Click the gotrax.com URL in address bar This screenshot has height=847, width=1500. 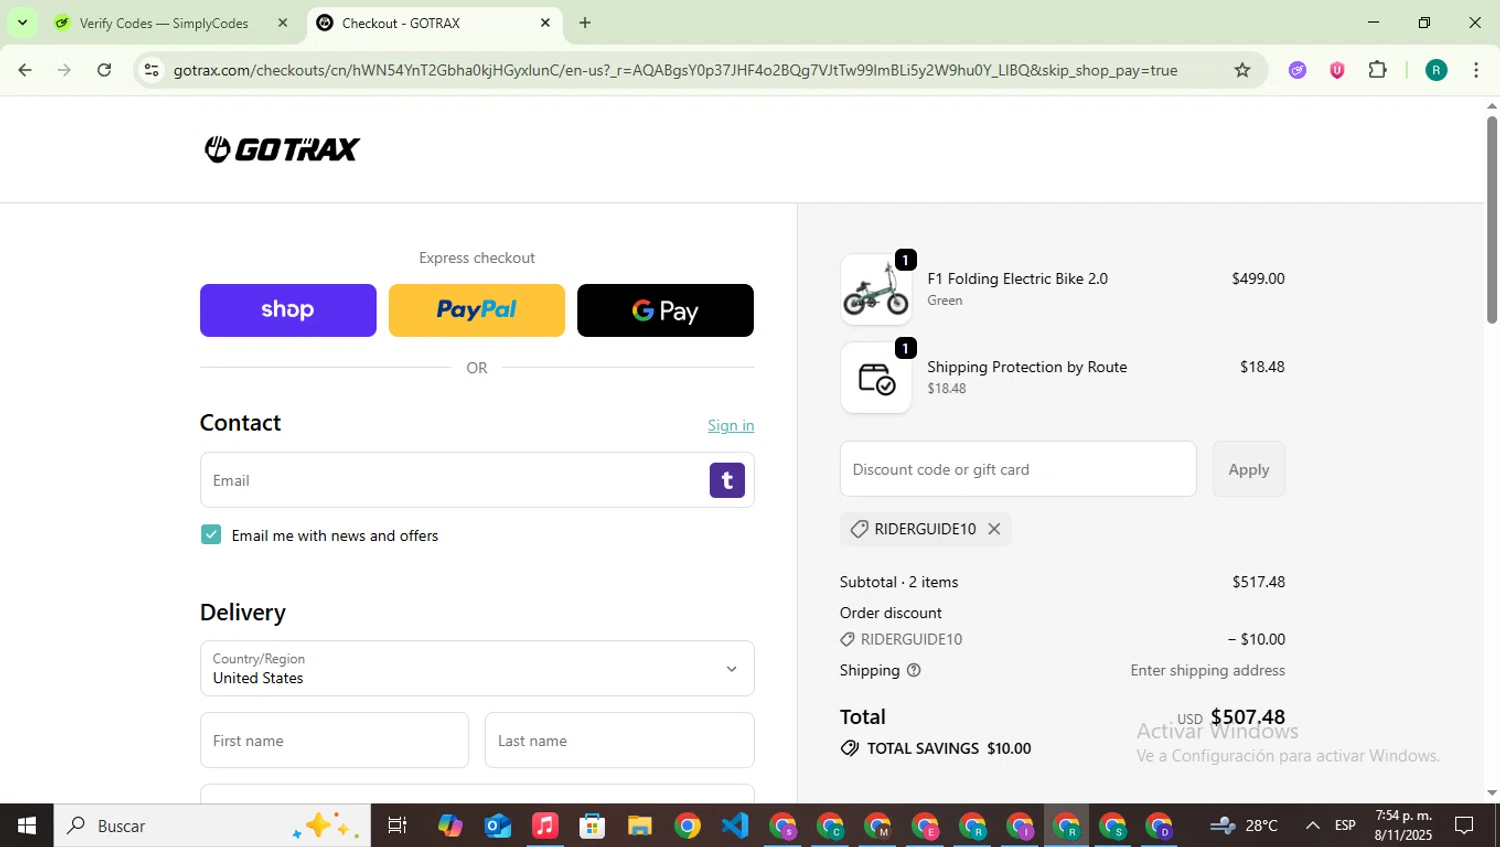point(675,70)
